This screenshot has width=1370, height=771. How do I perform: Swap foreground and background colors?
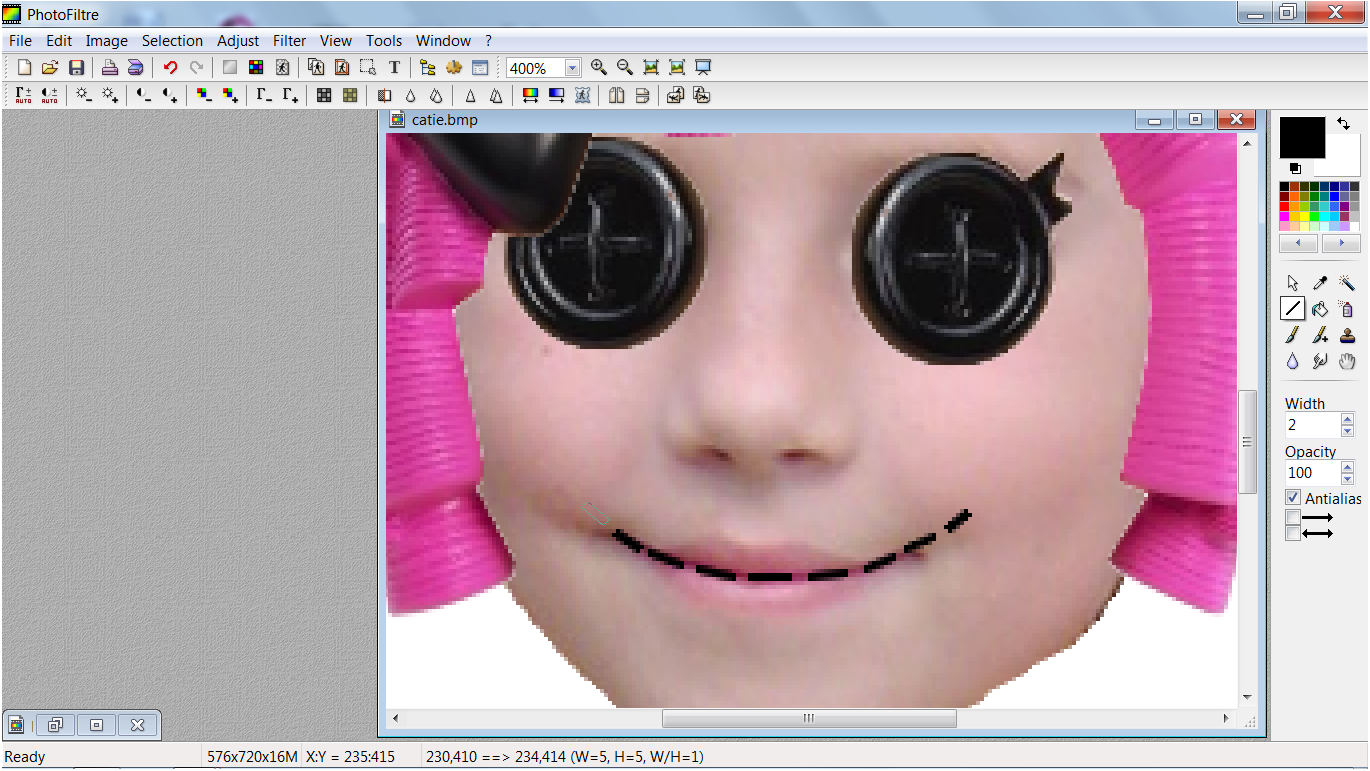click(1344, 123)
